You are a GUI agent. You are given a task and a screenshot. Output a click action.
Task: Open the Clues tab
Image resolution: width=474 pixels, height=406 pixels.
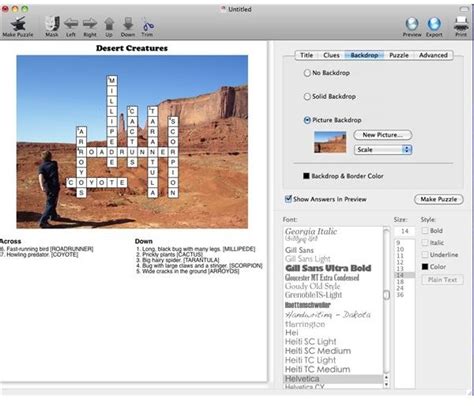coord(331,55)
